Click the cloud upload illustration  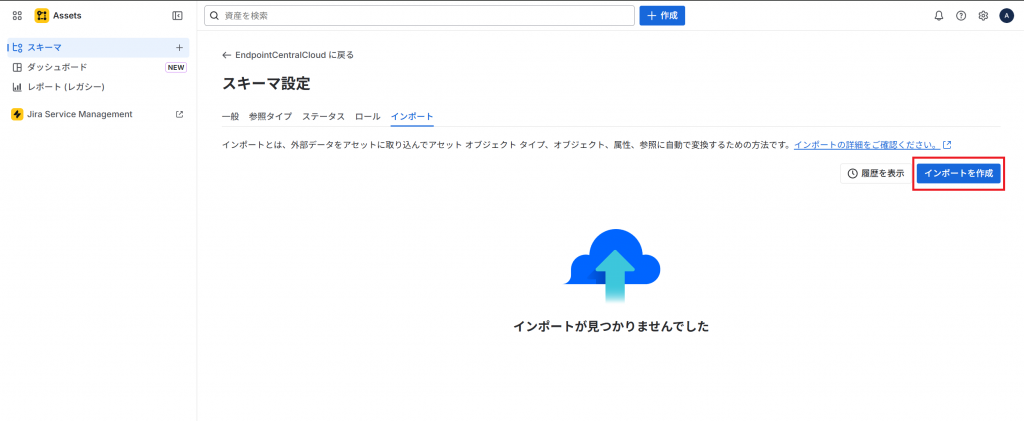[x=612, y=266]
